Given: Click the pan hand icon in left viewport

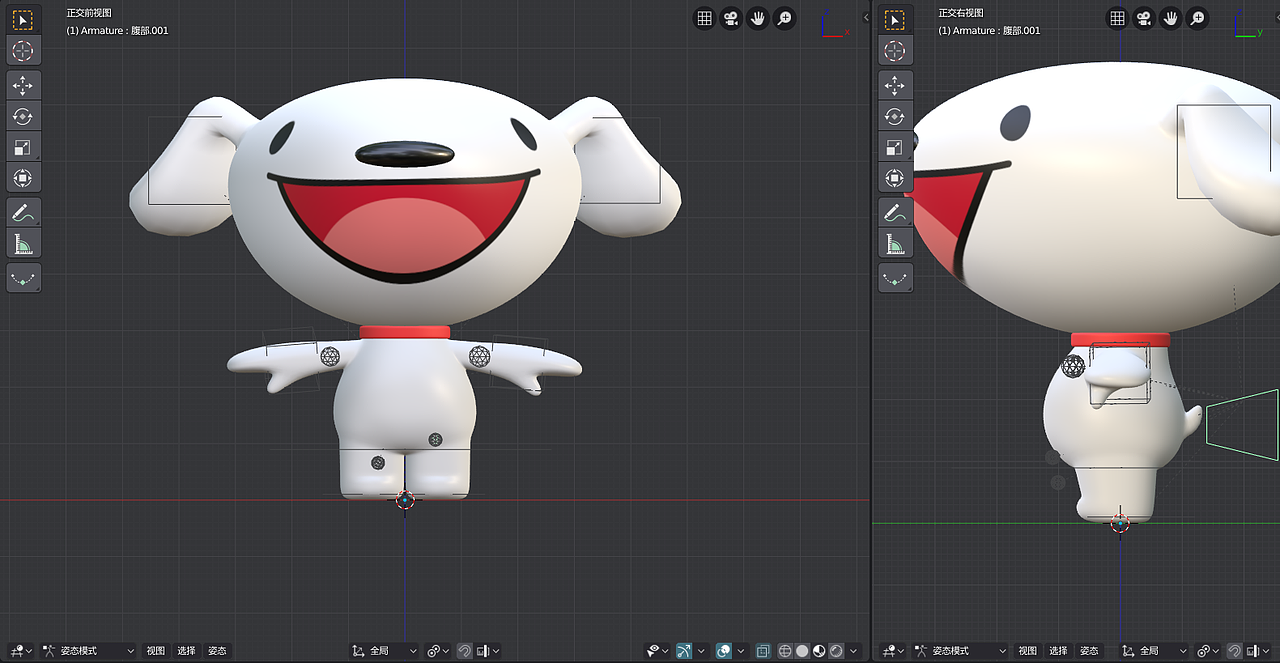Looking at the screenshot, I should point(758,18).
